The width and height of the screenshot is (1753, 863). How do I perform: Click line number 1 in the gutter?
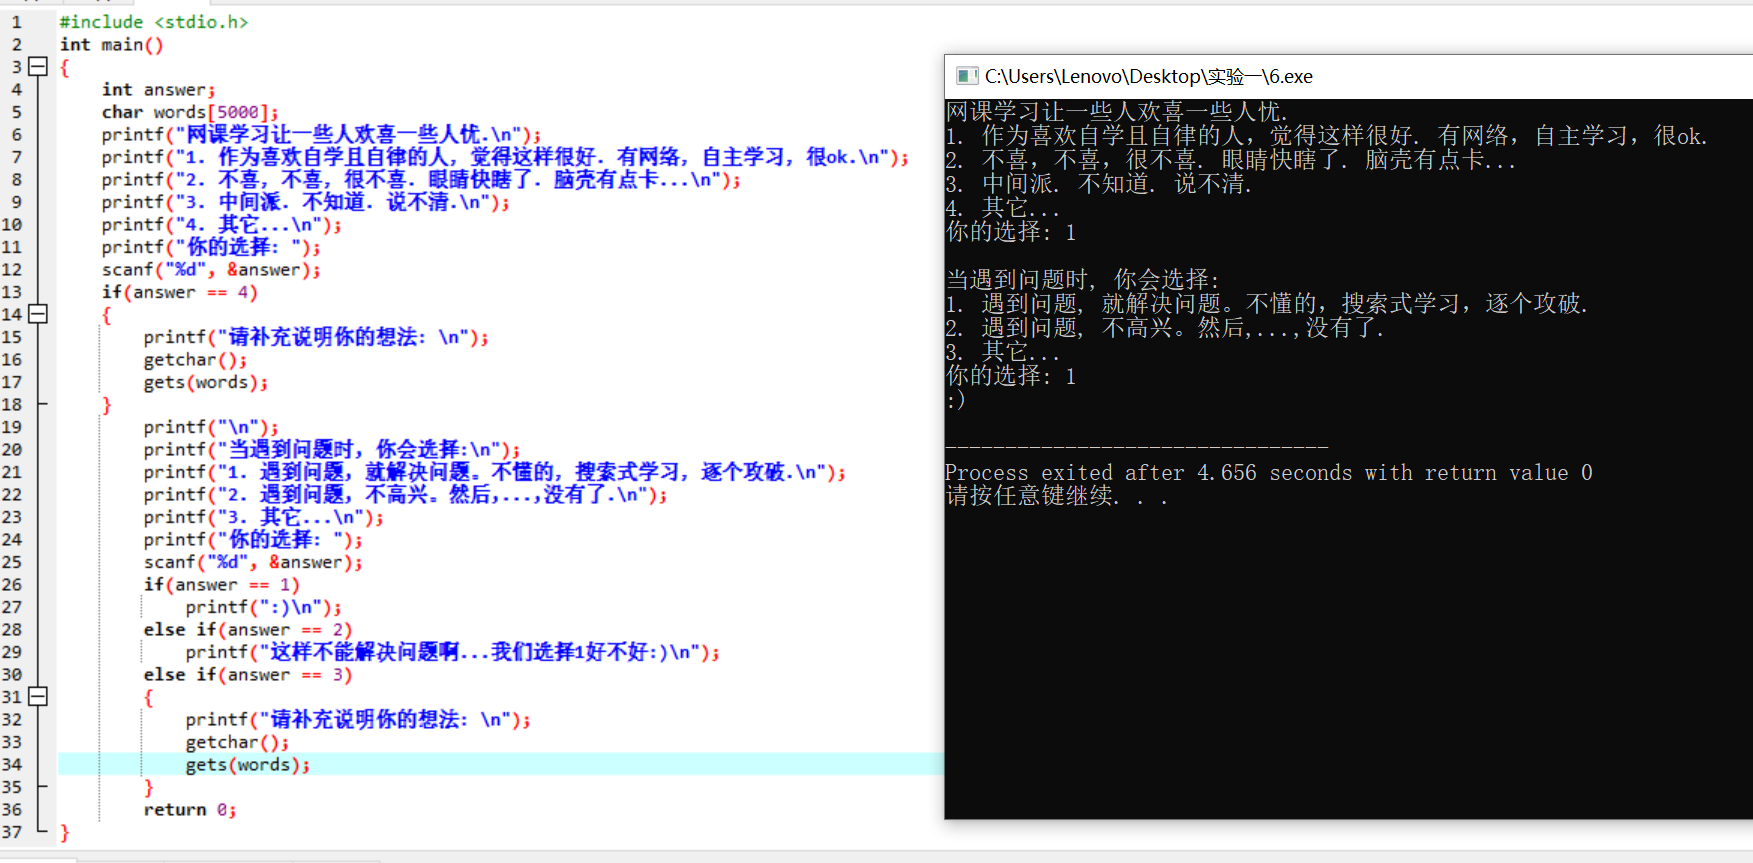click(x=16, y=22)
